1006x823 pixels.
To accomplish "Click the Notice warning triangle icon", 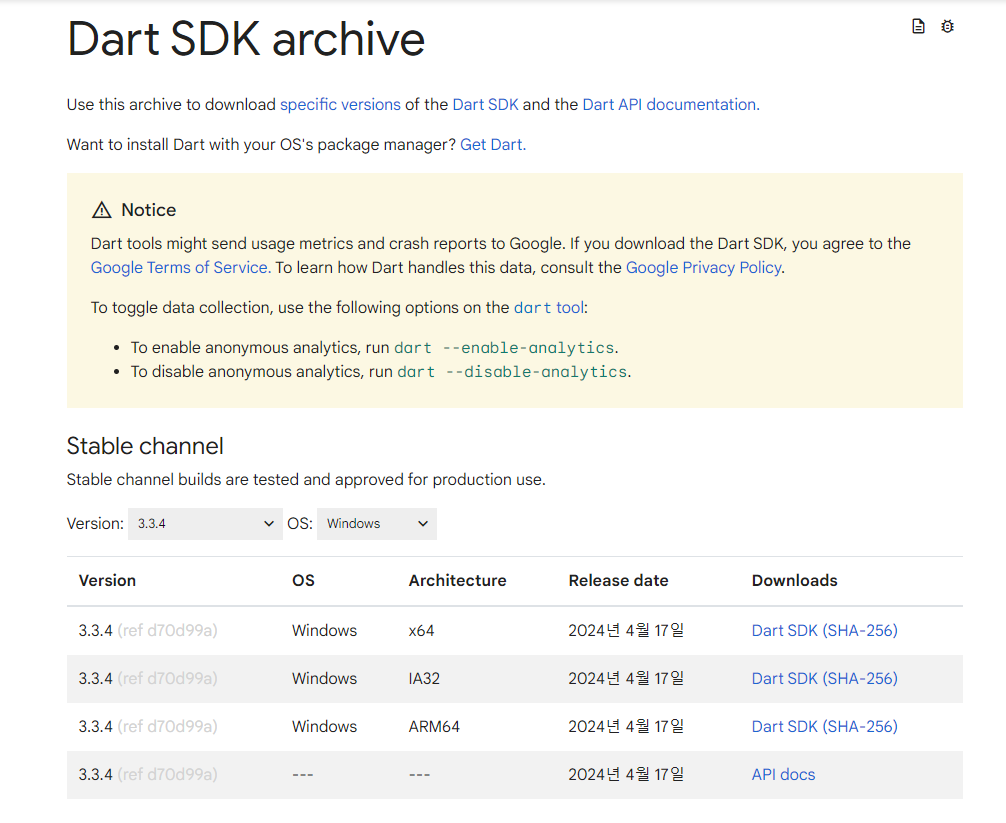I will click(x=101, y=210).
